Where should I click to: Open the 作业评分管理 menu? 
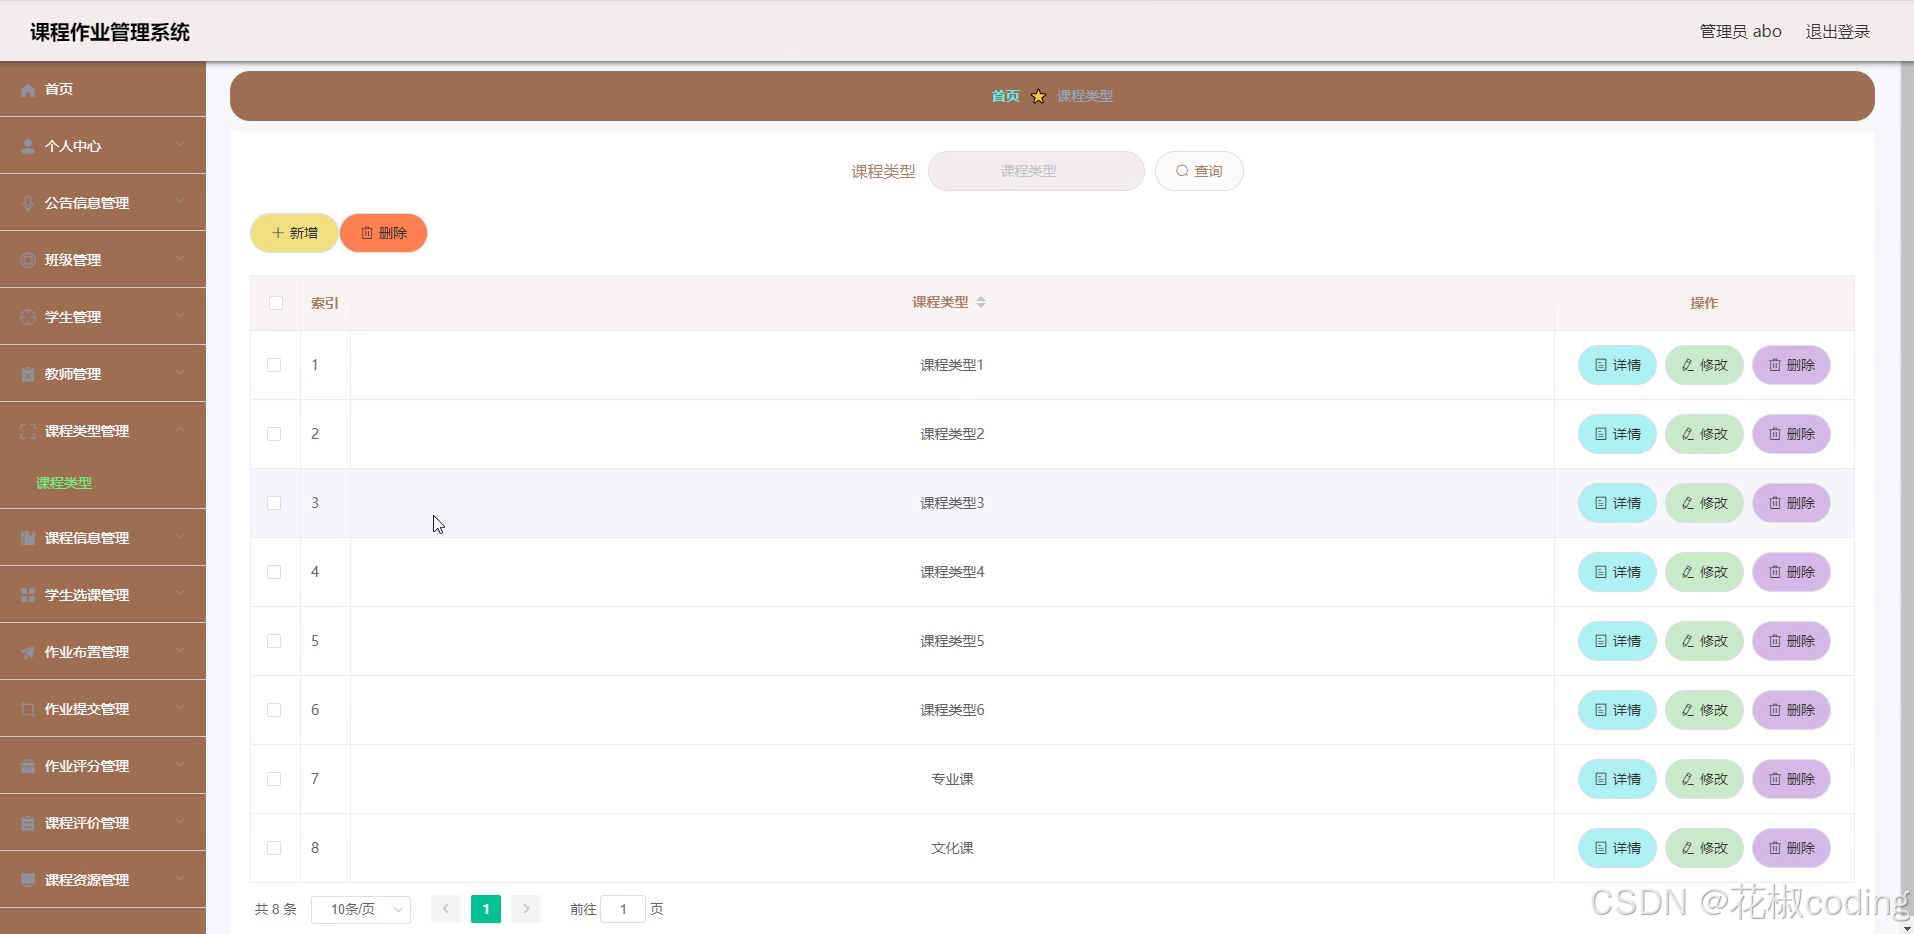coord(103,766)
